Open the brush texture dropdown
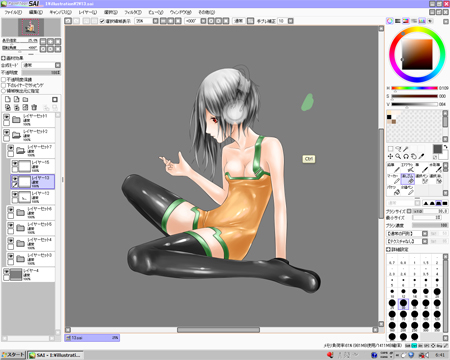450x360 pixels. 425,241
